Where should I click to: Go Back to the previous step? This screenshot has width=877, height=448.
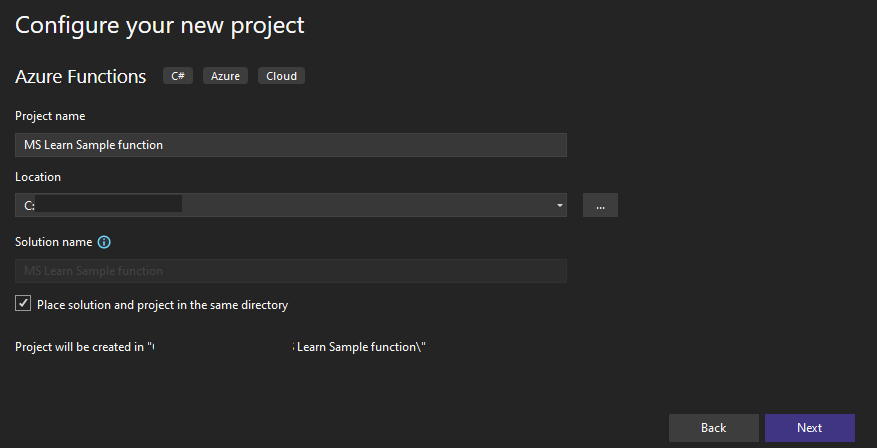[714, 428]
